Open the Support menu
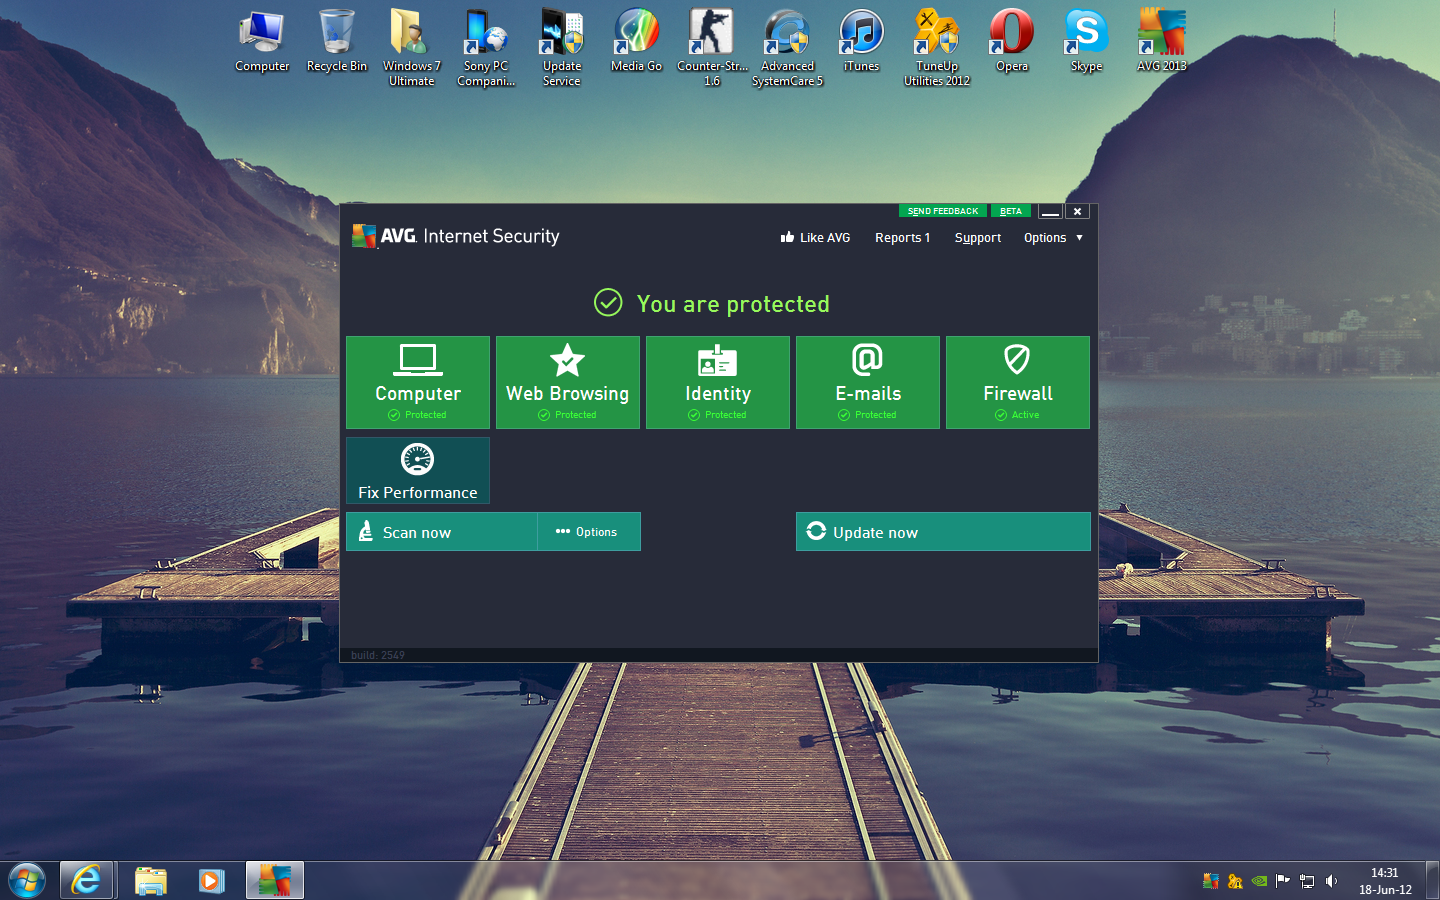 point(978,238)
